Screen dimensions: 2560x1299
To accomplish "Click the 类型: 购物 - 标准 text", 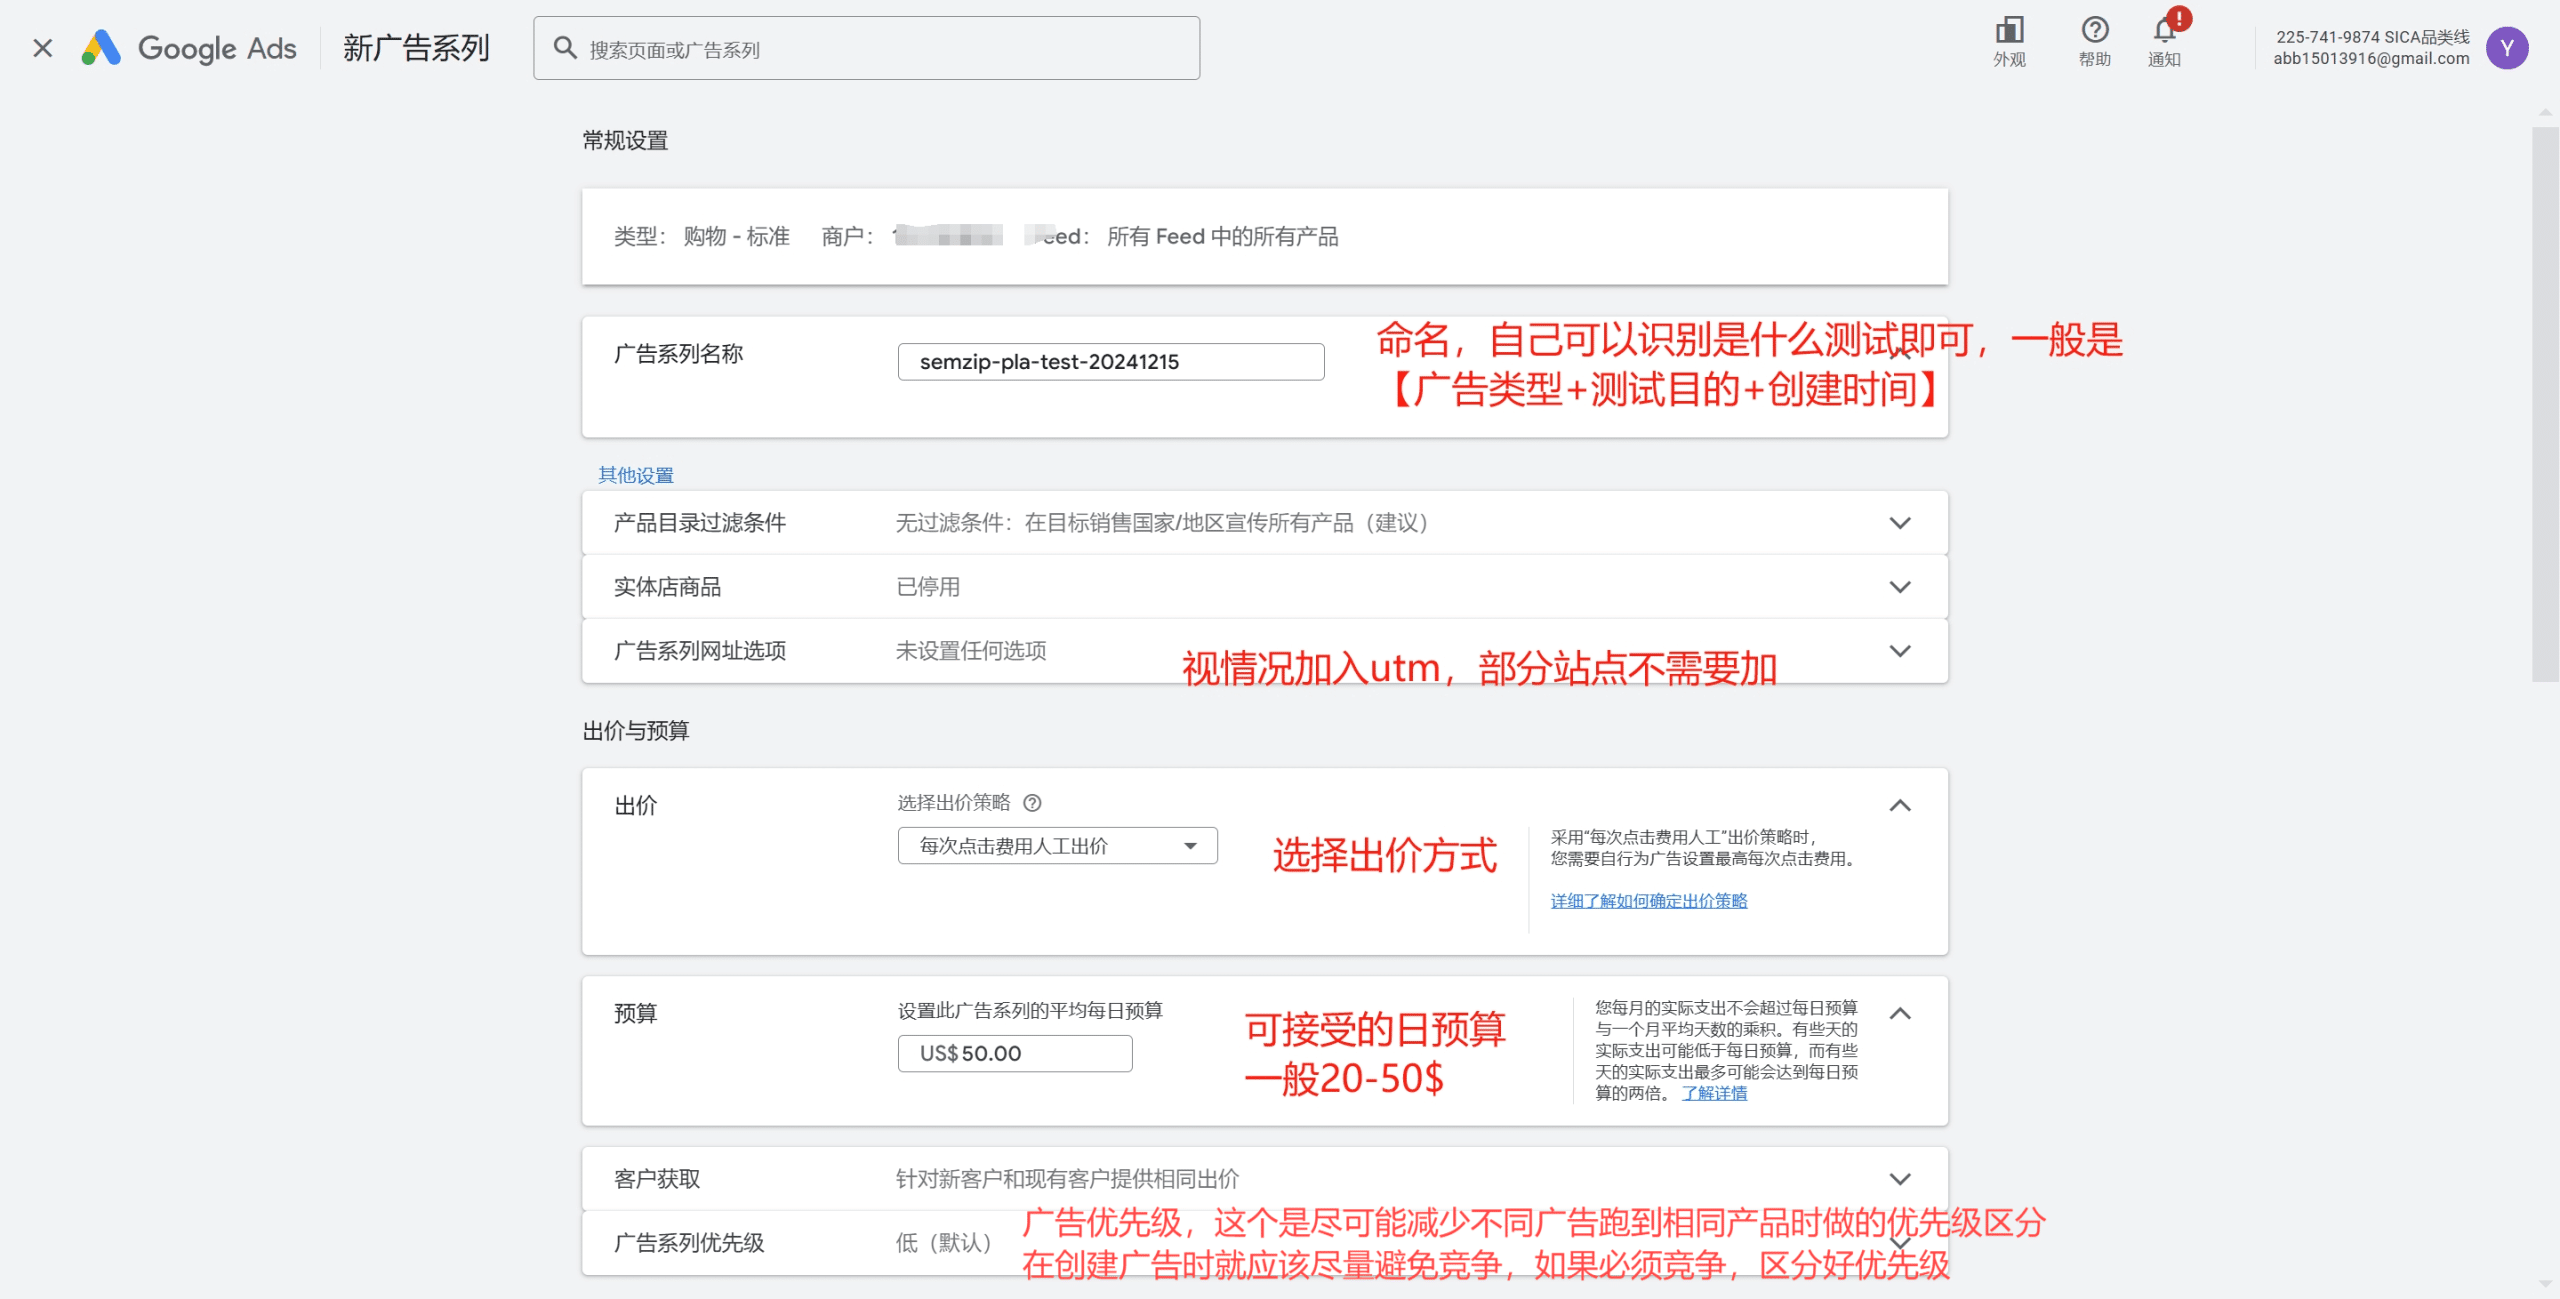I will click(701, 237).
